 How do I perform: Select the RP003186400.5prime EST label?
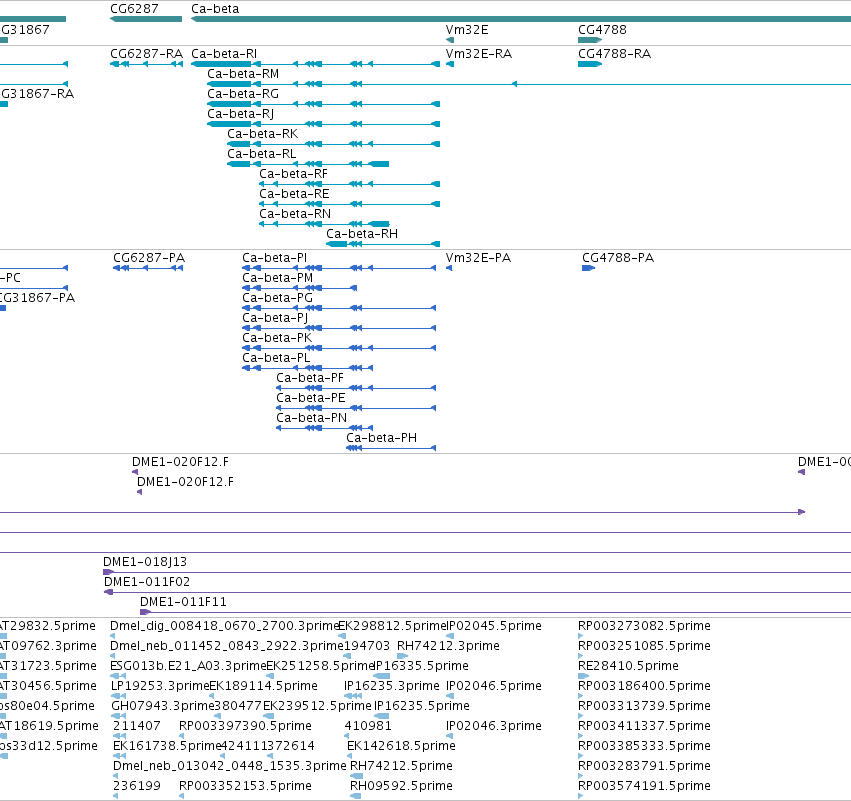click(x=644, y=686)
